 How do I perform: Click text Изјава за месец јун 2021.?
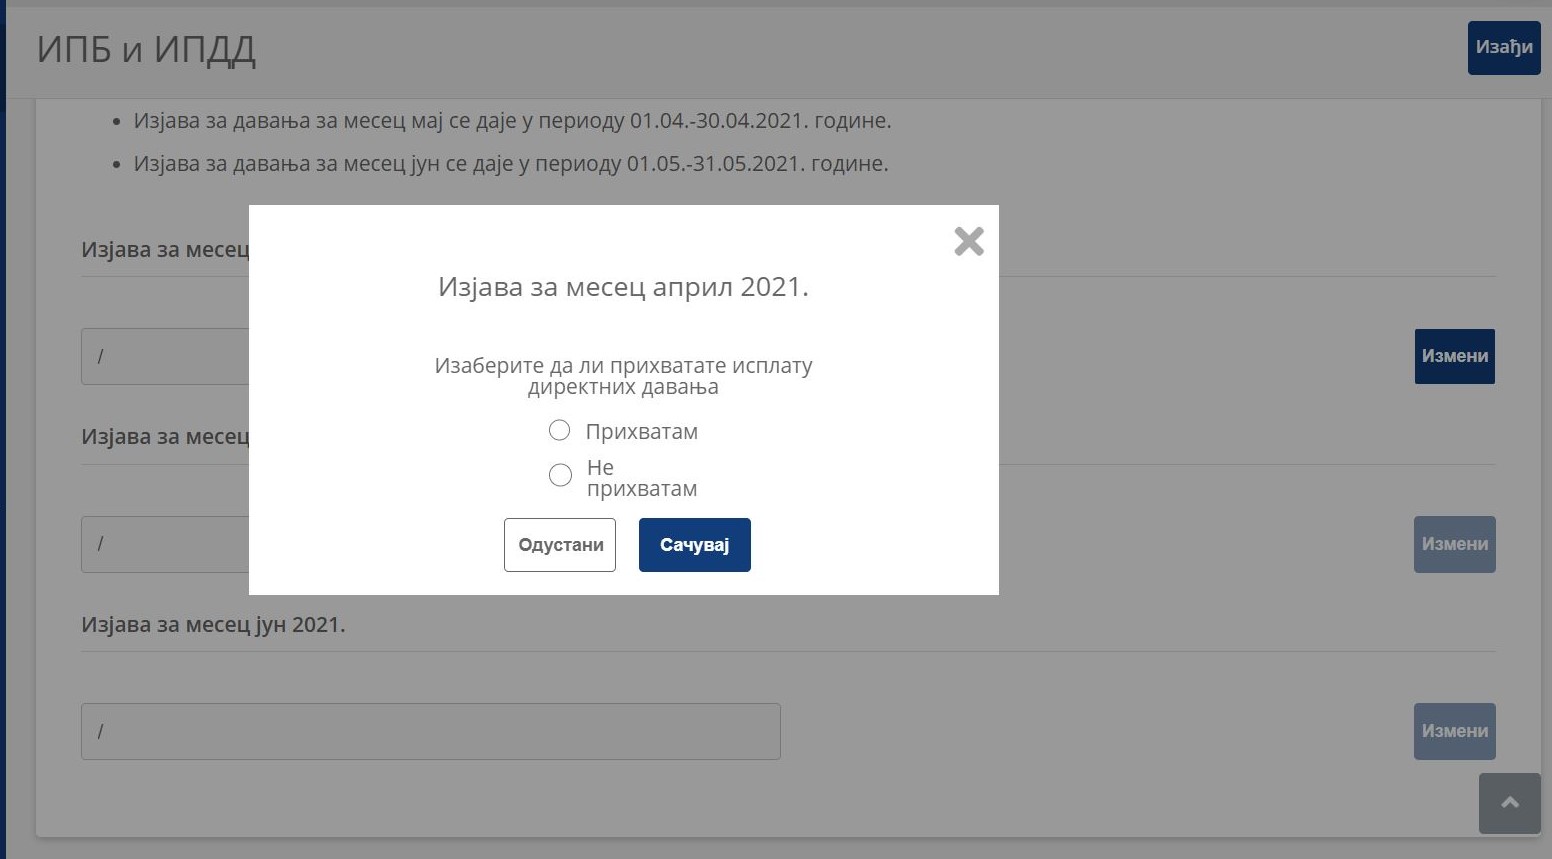tap(213, 624)
